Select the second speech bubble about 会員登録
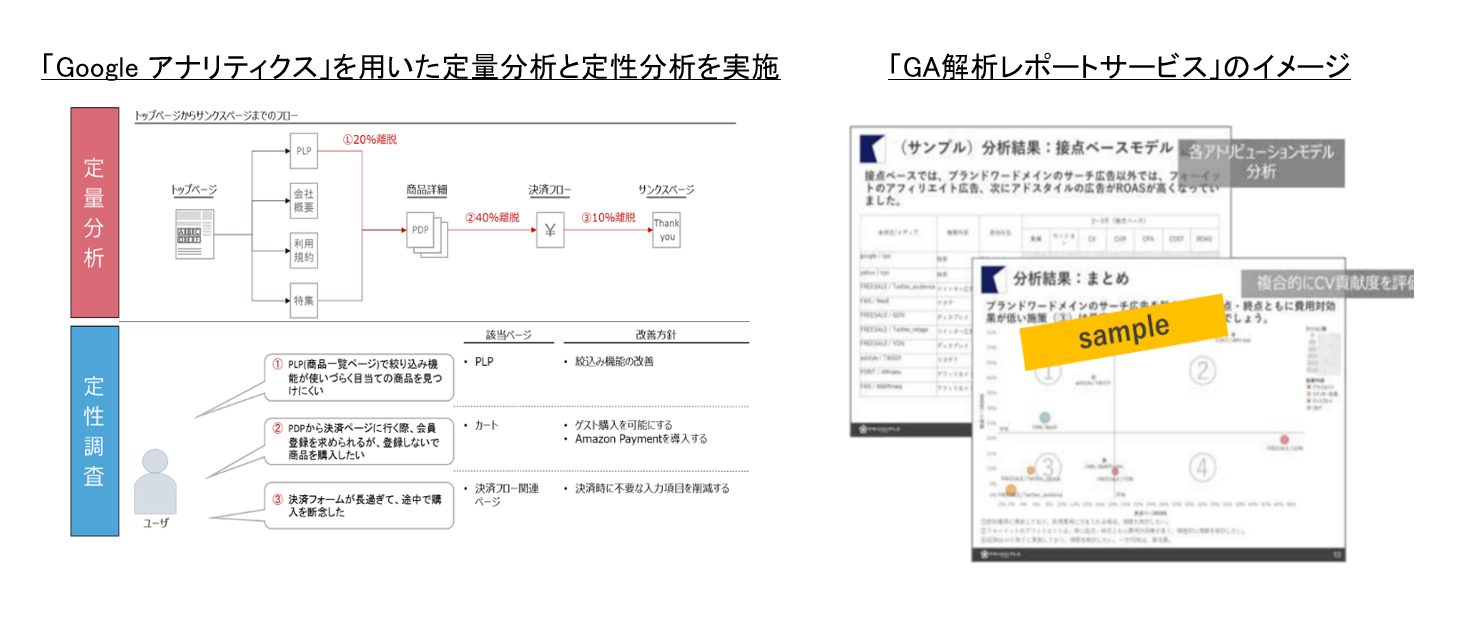1469x628 pixels. tap(358, 440)
